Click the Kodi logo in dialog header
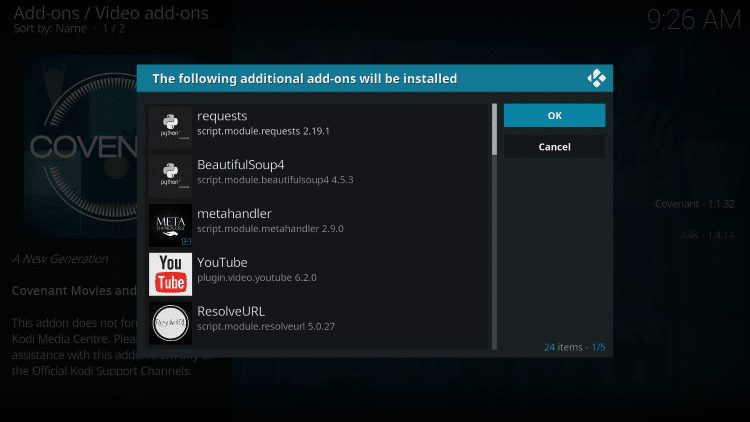 (x=596, y=78)
